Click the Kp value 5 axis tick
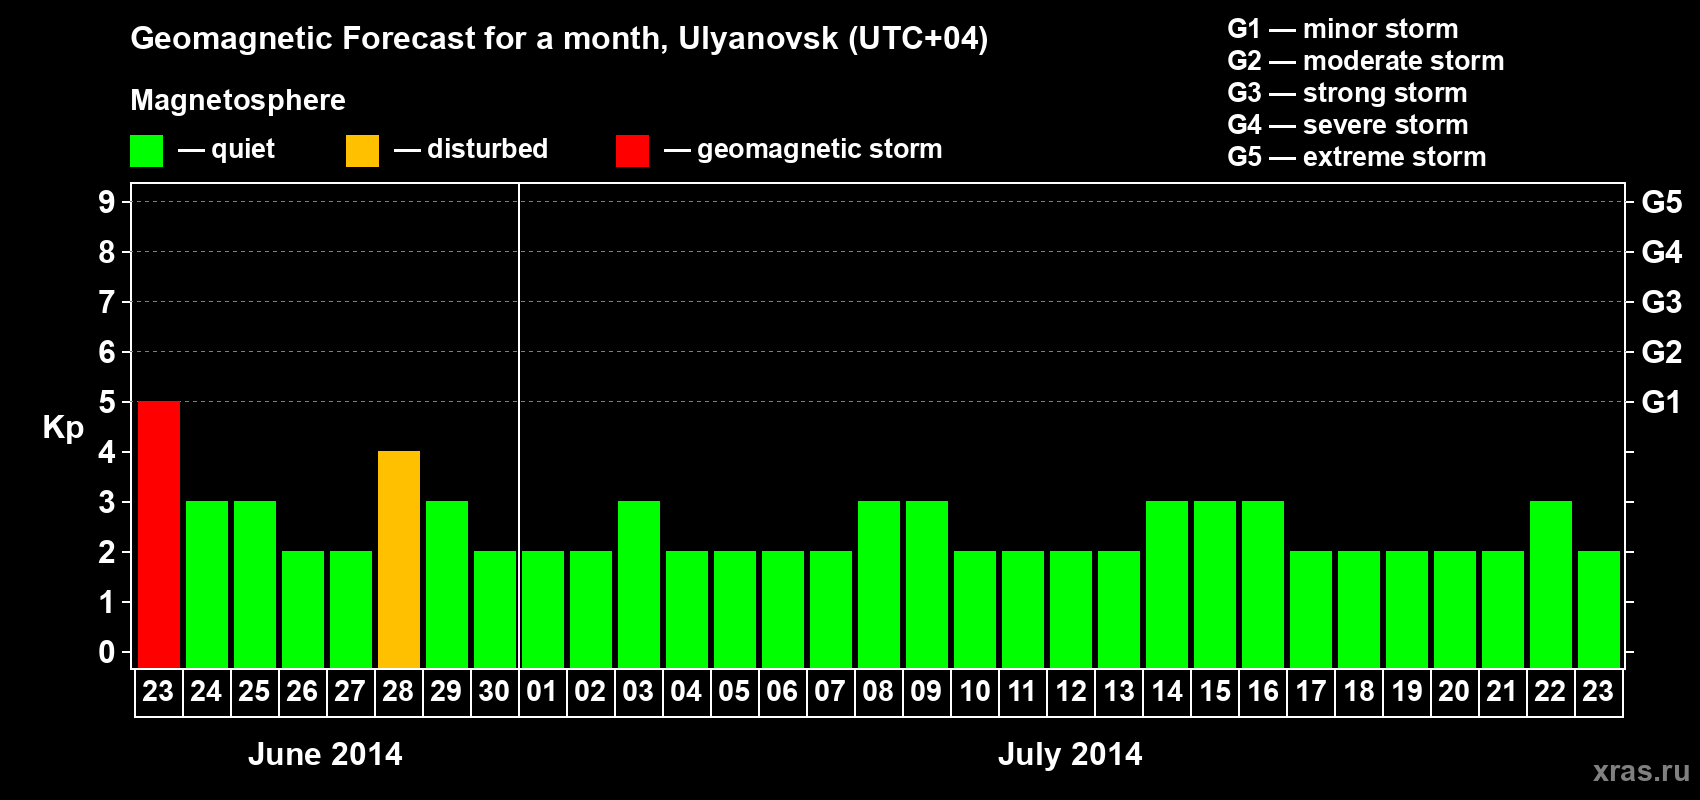The width and height of the screenshot is (1700, 800). pos(107,402)
